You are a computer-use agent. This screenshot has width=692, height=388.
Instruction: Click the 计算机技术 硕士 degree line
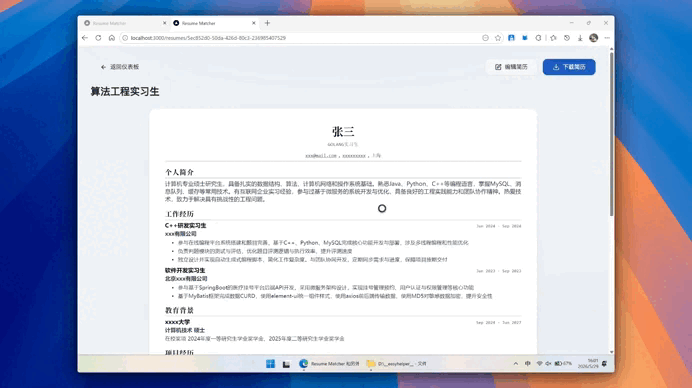click(x=185, y=330)
